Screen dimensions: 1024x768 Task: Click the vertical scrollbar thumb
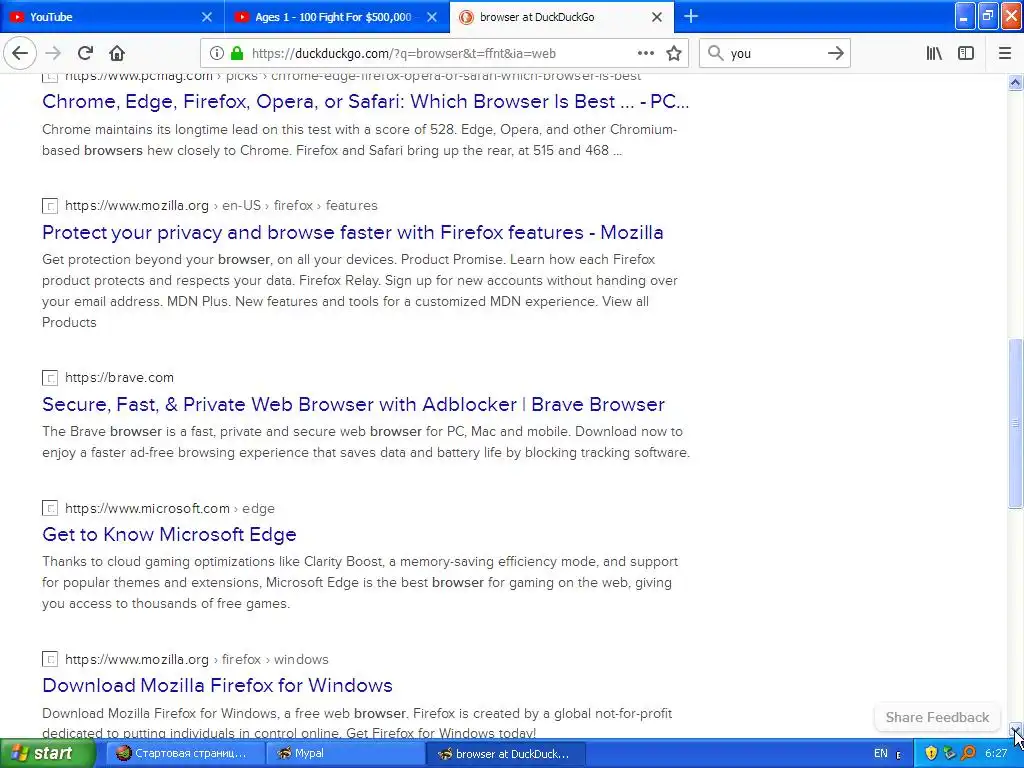point(1015,423)
